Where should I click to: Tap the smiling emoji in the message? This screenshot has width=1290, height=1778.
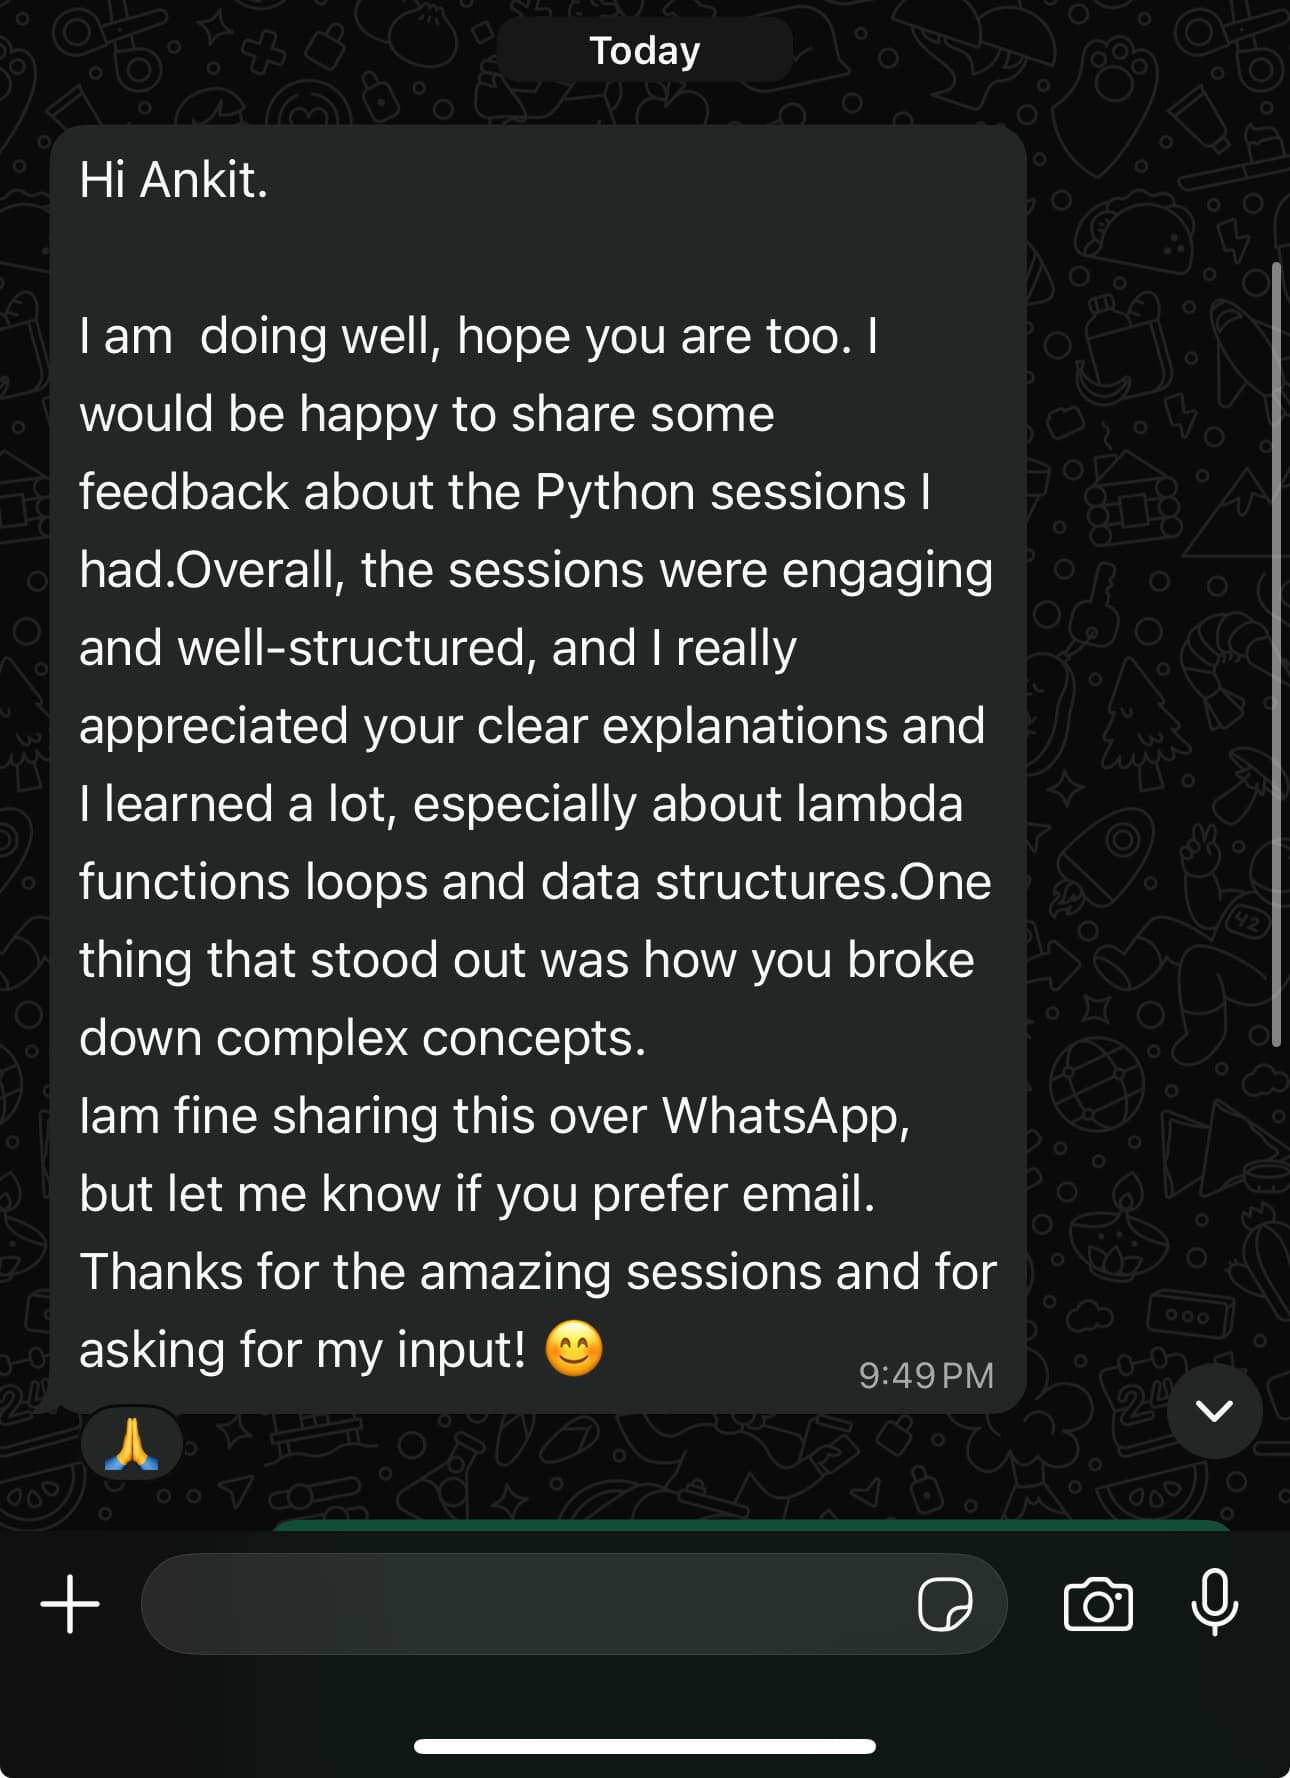pyautogui.click(x=574, y=1348)
